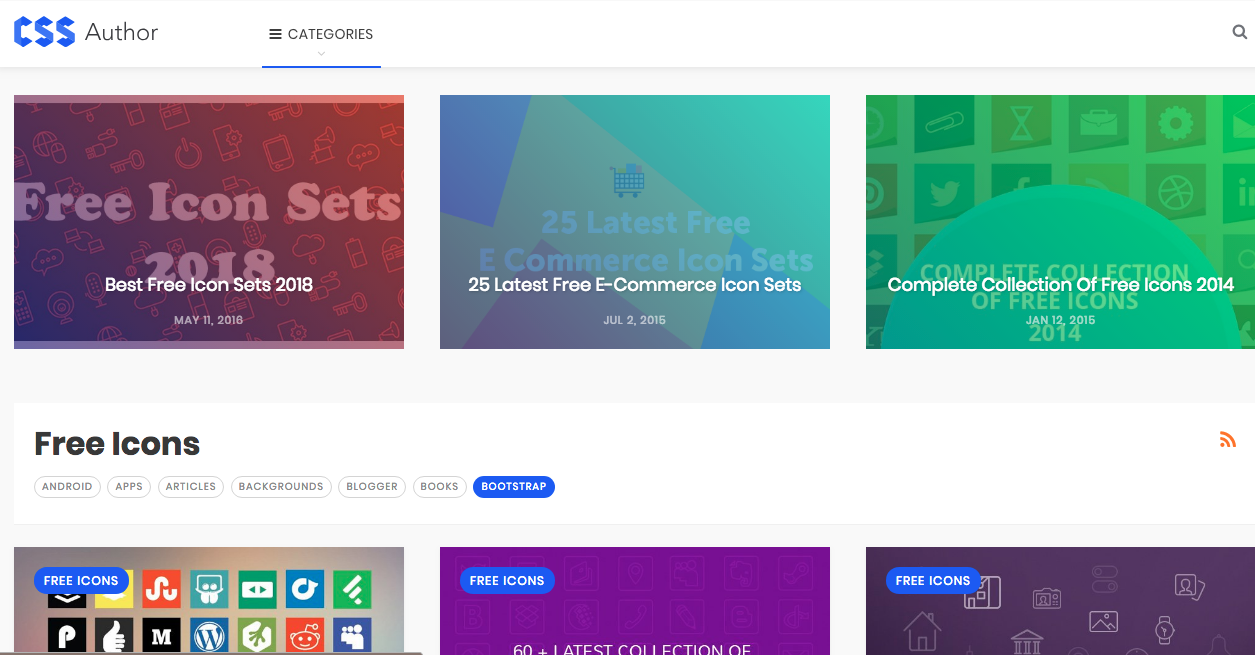Click the Reddit alien icon
This screenshot has height=655, width=1255.
(304, 635)
